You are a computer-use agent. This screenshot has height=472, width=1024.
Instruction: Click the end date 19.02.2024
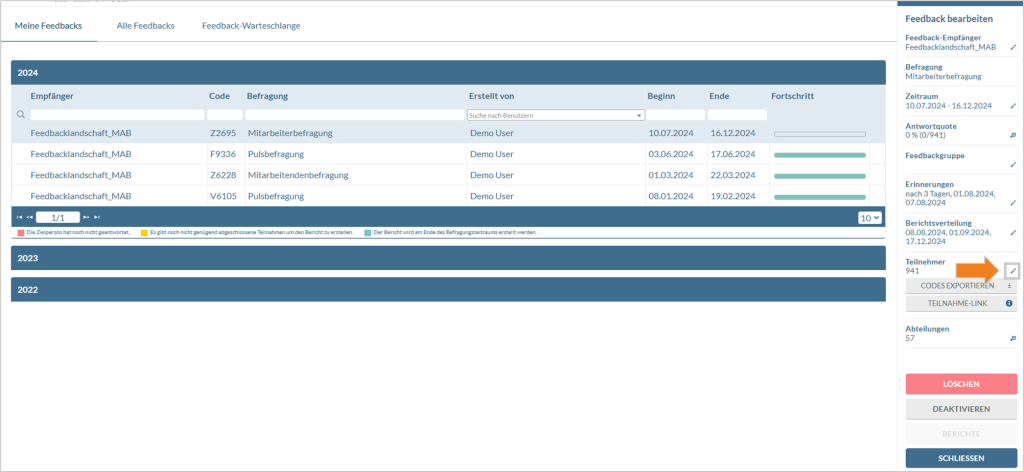(x=733, y=197)
